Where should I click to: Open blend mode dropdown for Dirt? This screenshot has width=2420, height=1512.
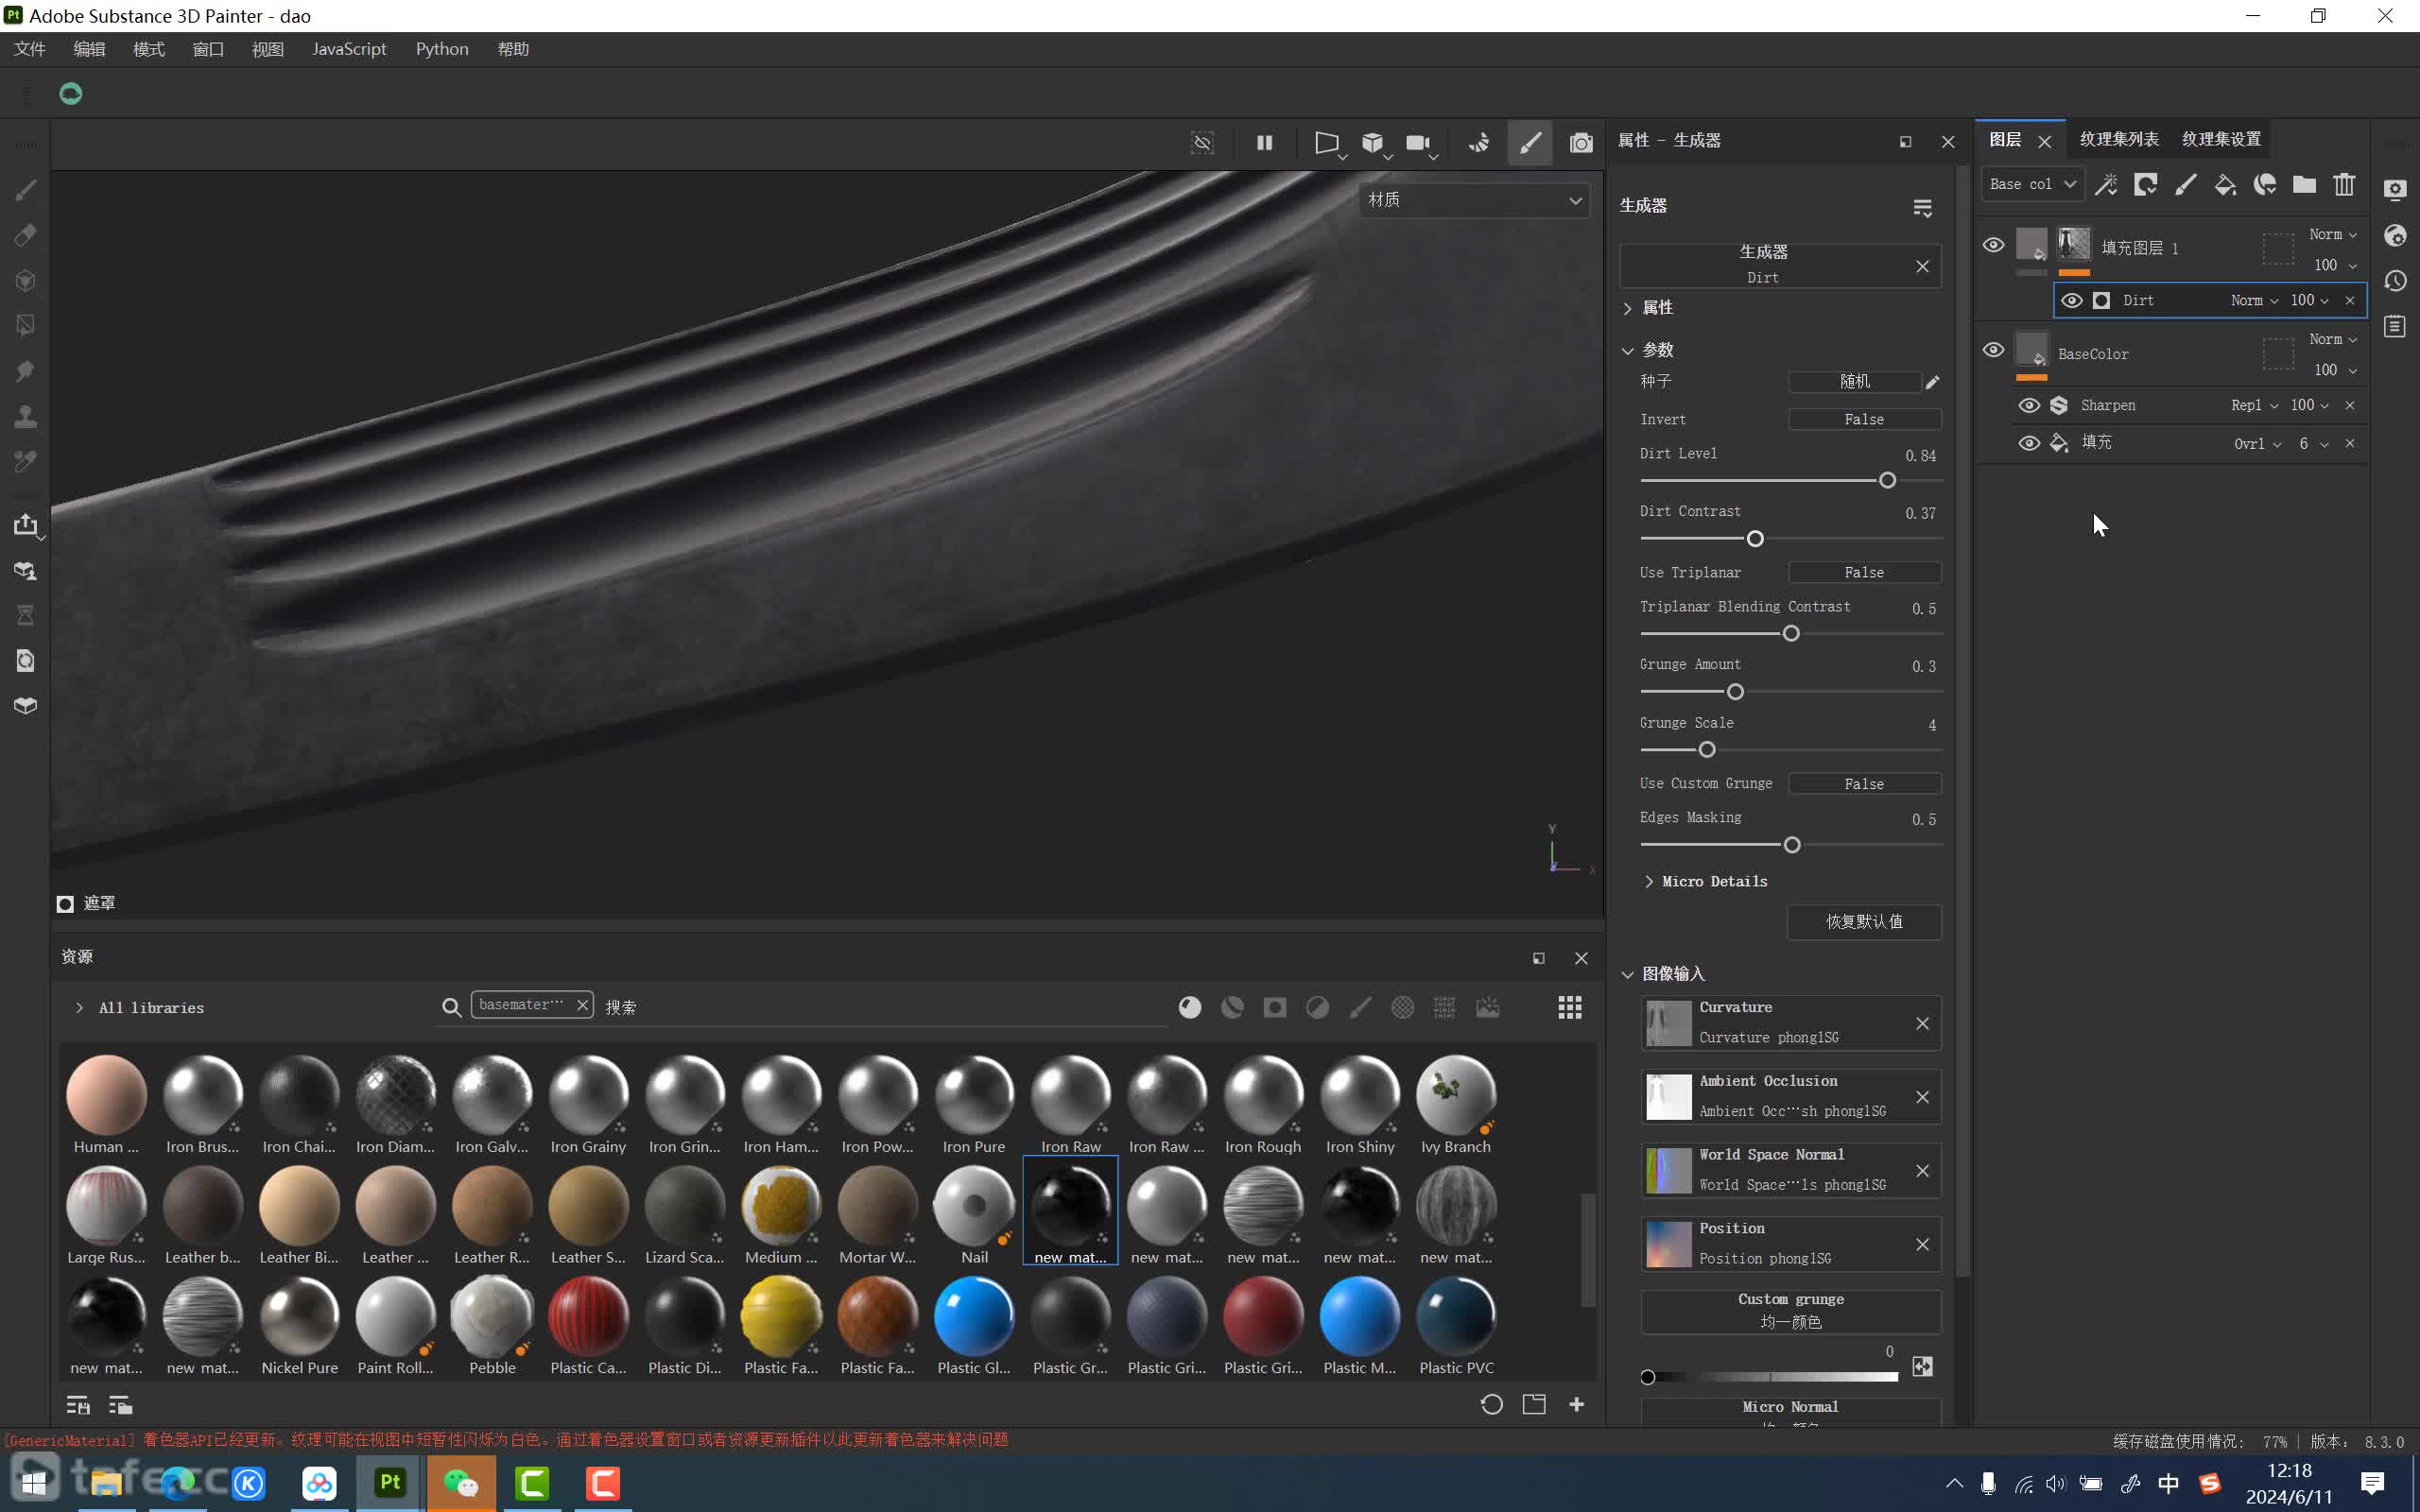pos(2254,300)
